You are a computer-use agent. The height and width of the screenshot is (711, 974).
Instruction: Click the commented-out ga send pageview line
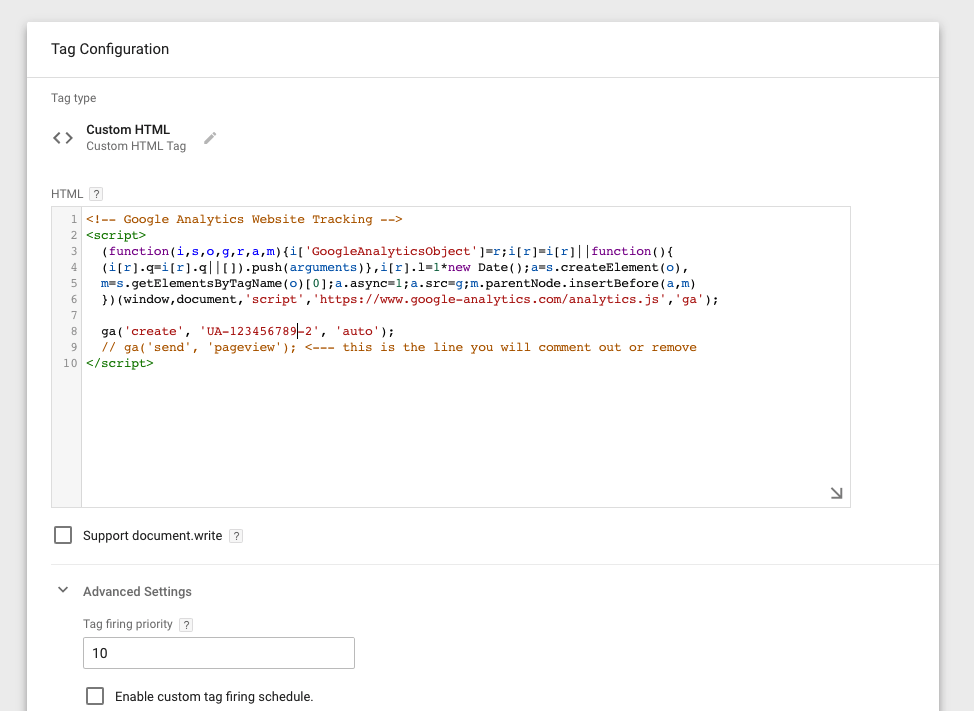[398, 347]
